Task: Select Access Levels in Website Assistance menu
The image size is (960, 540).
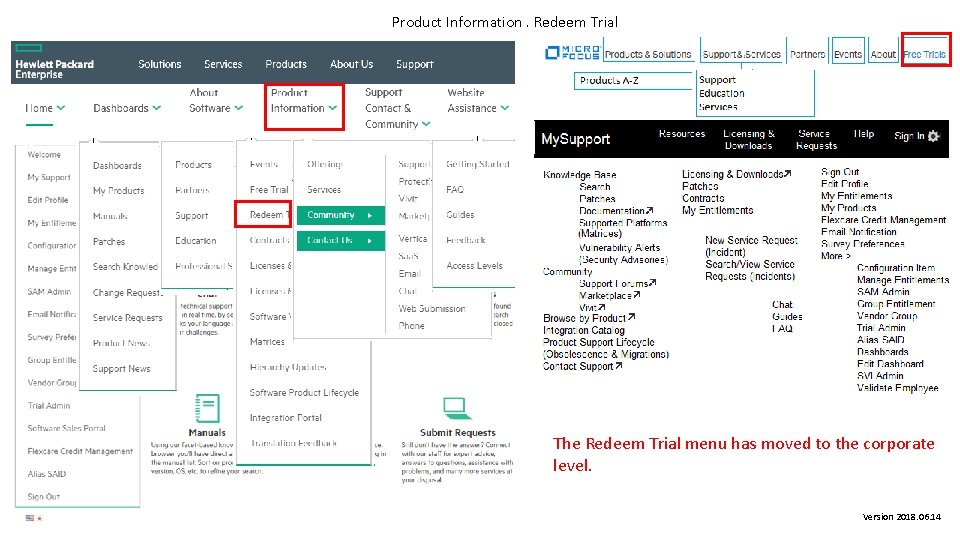Action: click(x=474, y=266)
